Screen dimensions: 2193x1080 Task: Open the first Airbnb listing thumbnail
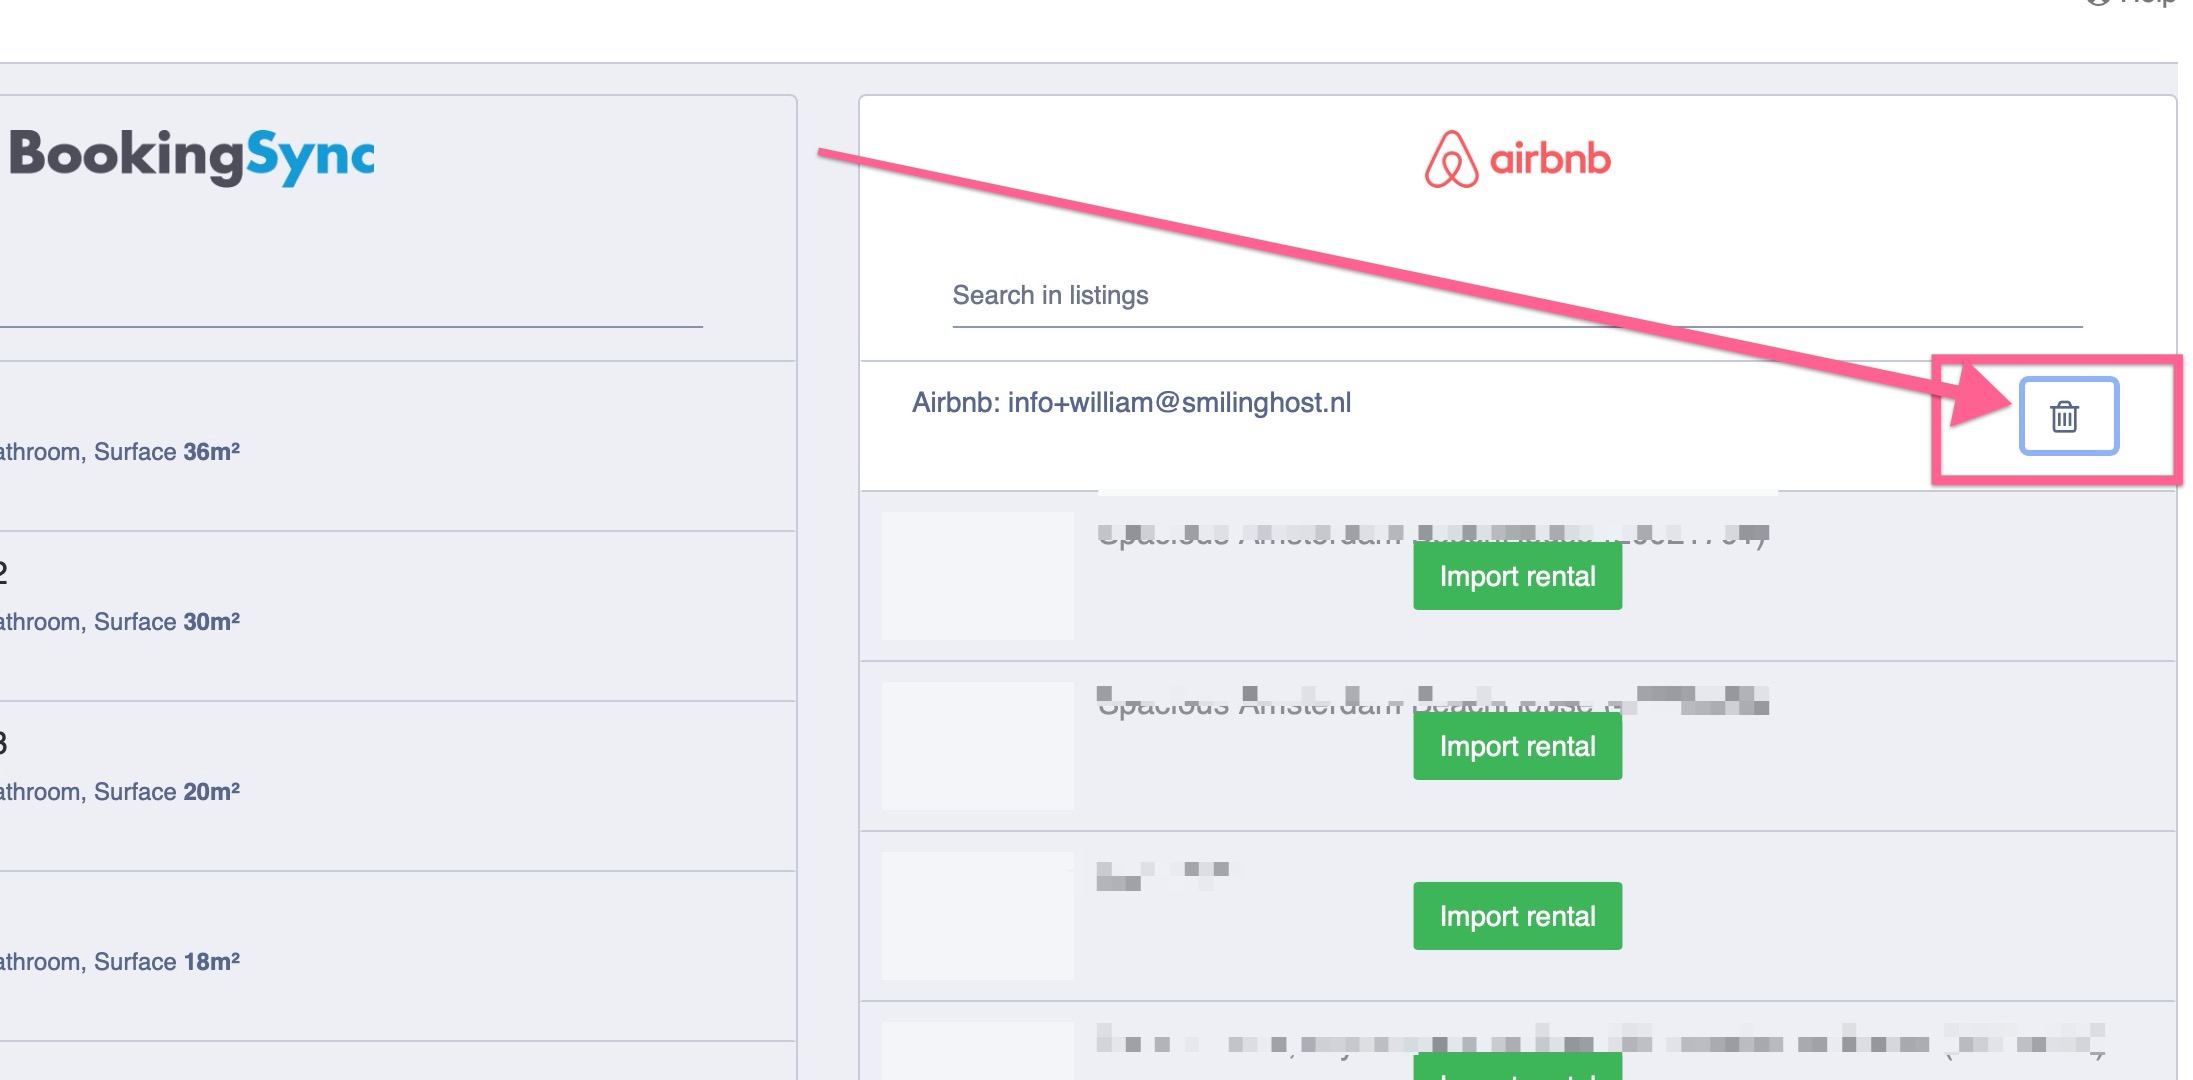pyautogui.click(x=977, y=576)
